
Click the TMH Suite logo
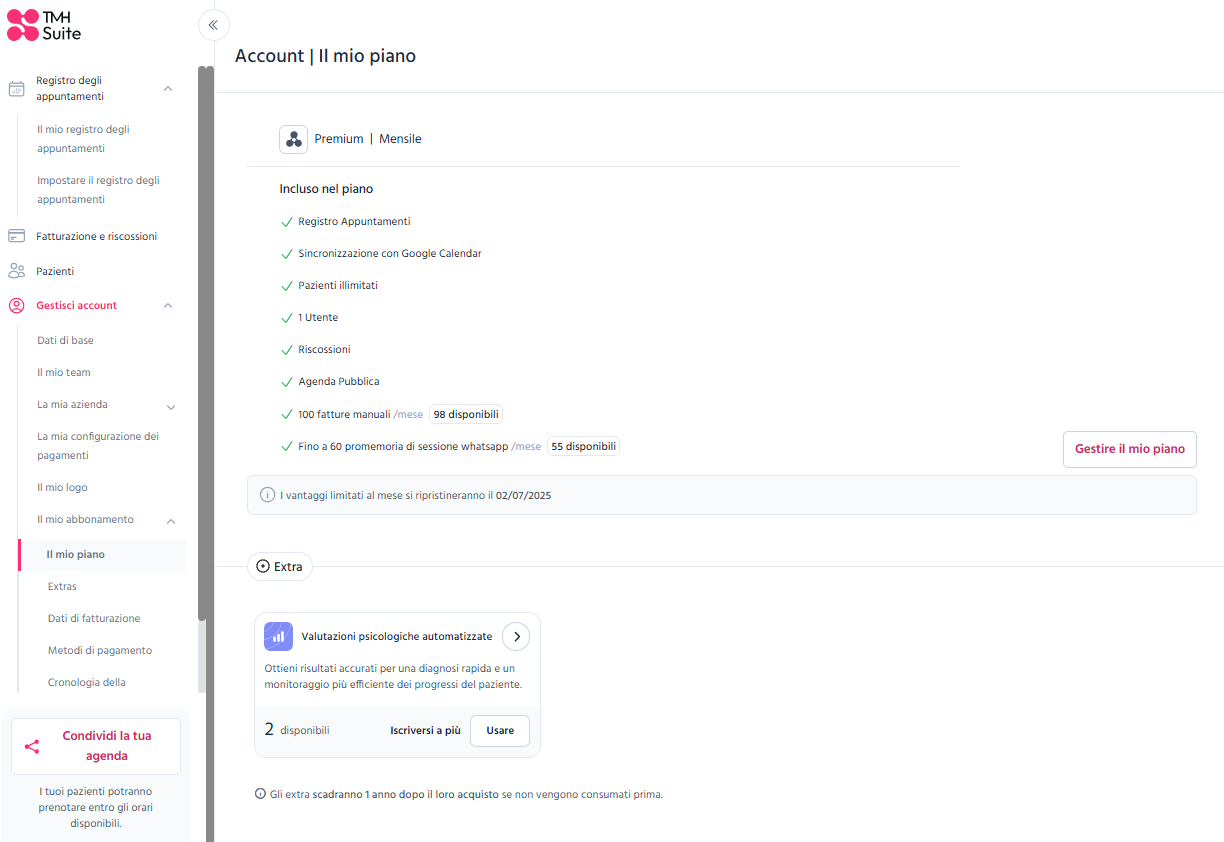tap(44, 25)
